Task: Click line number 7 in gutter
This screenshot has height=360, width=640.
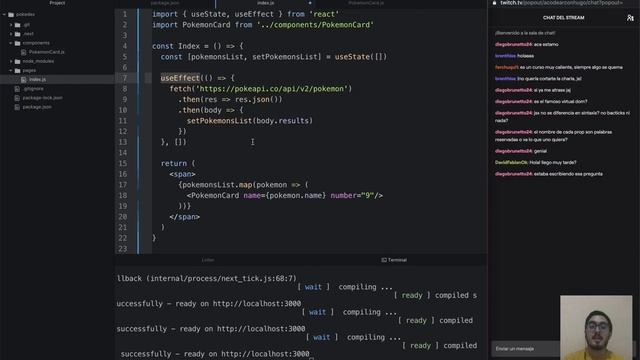Action: [125, 78]
